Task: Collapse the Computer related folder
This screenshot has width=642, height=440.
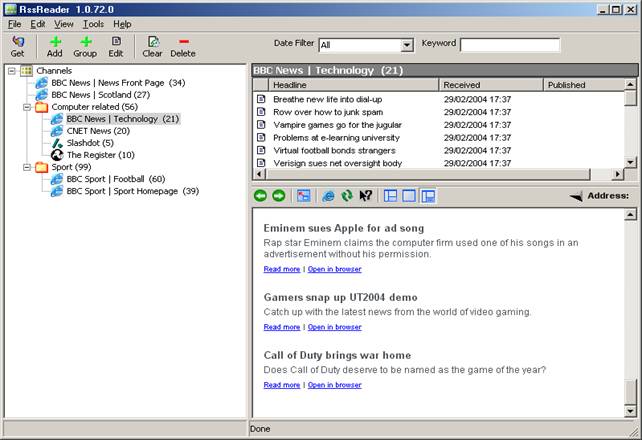Action: (x=27, y=107)
